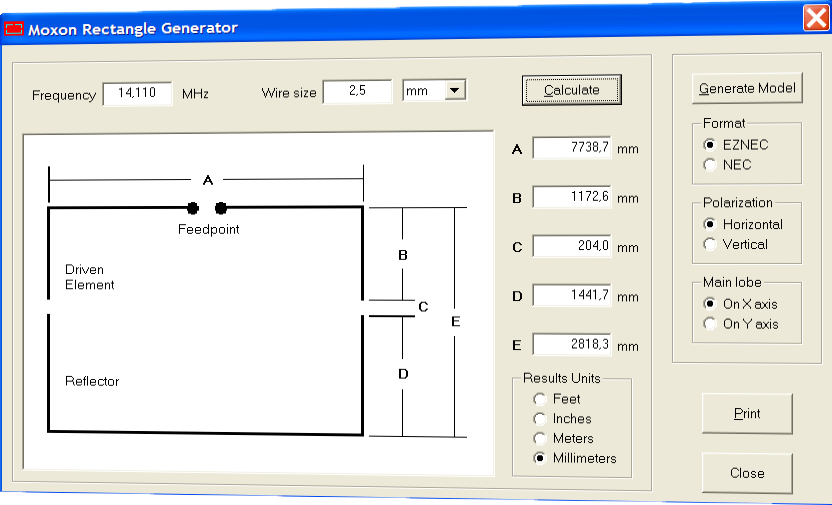Click dimension A result field 7738,7

(x=572, y=147)
